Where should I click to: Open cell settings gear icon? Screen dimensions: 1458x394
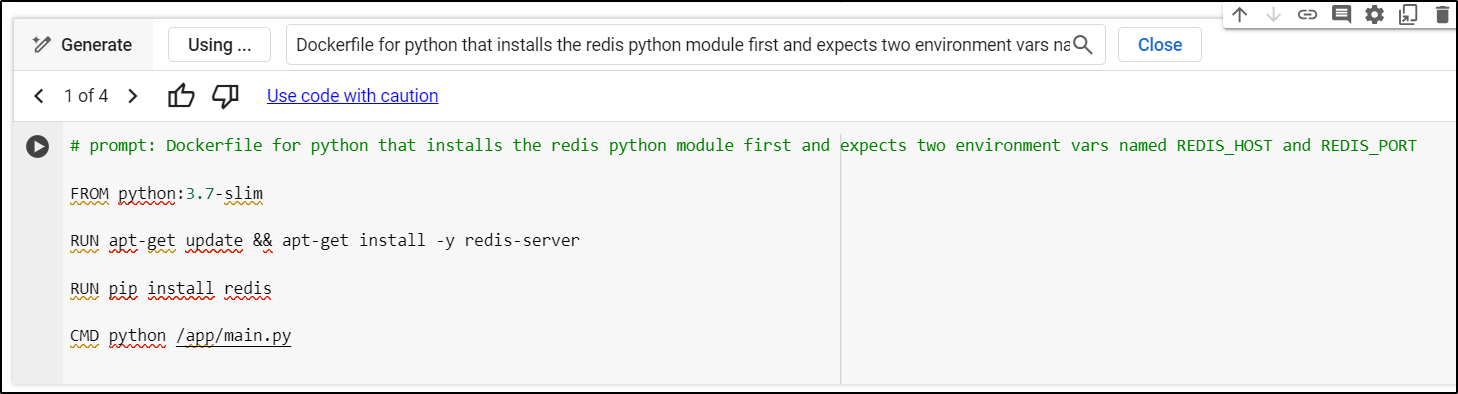[x=1375, y=14]
